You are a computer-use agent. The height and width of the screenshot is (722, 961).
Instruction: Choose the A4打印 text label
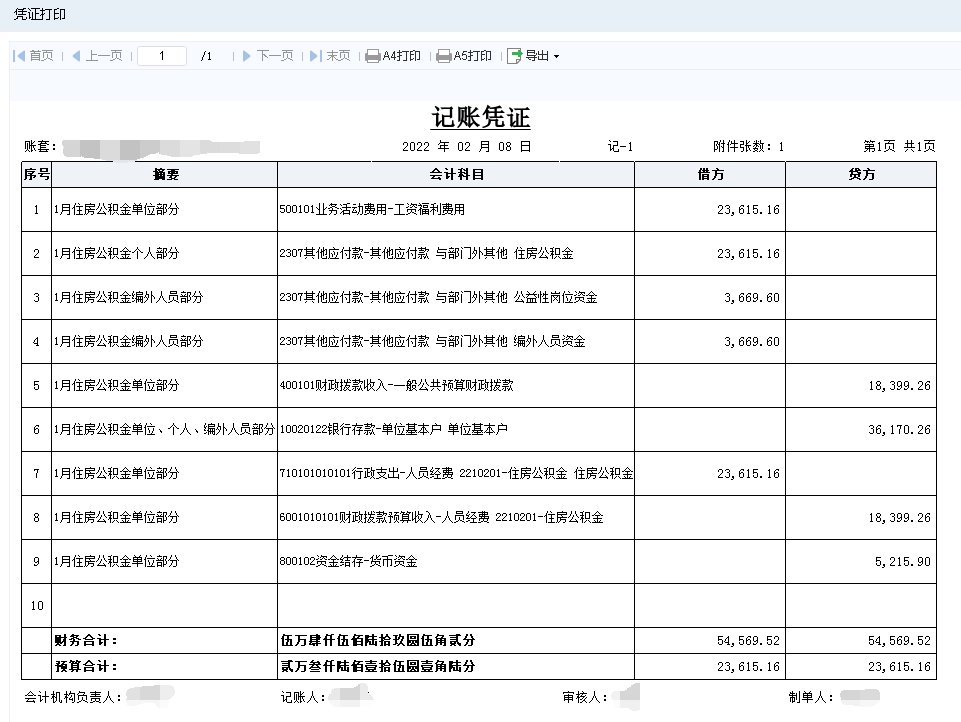[x=401, y=56]
